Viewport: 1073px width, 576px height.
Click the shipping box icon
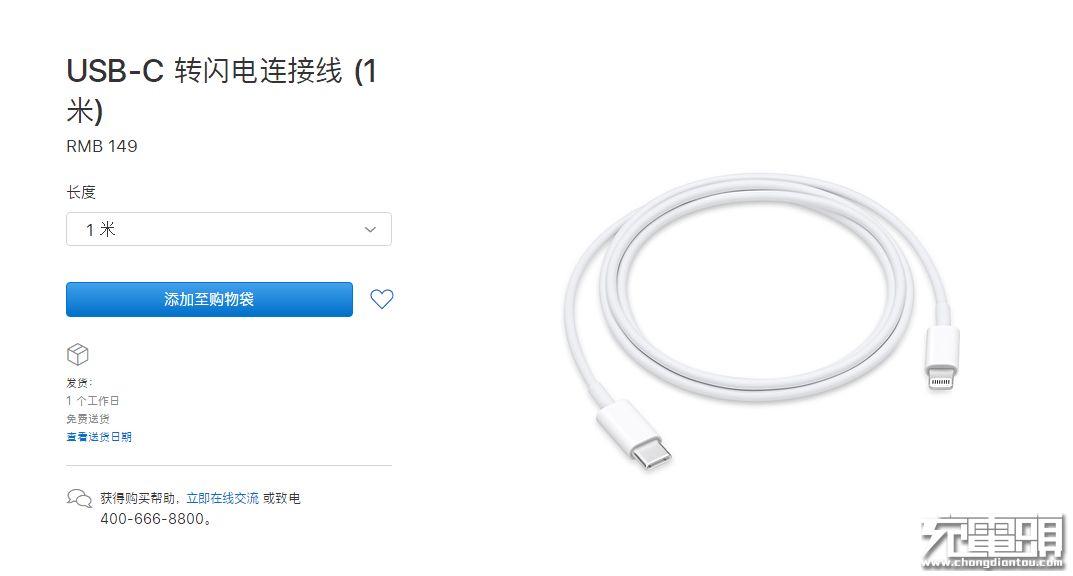pos(78,354)
